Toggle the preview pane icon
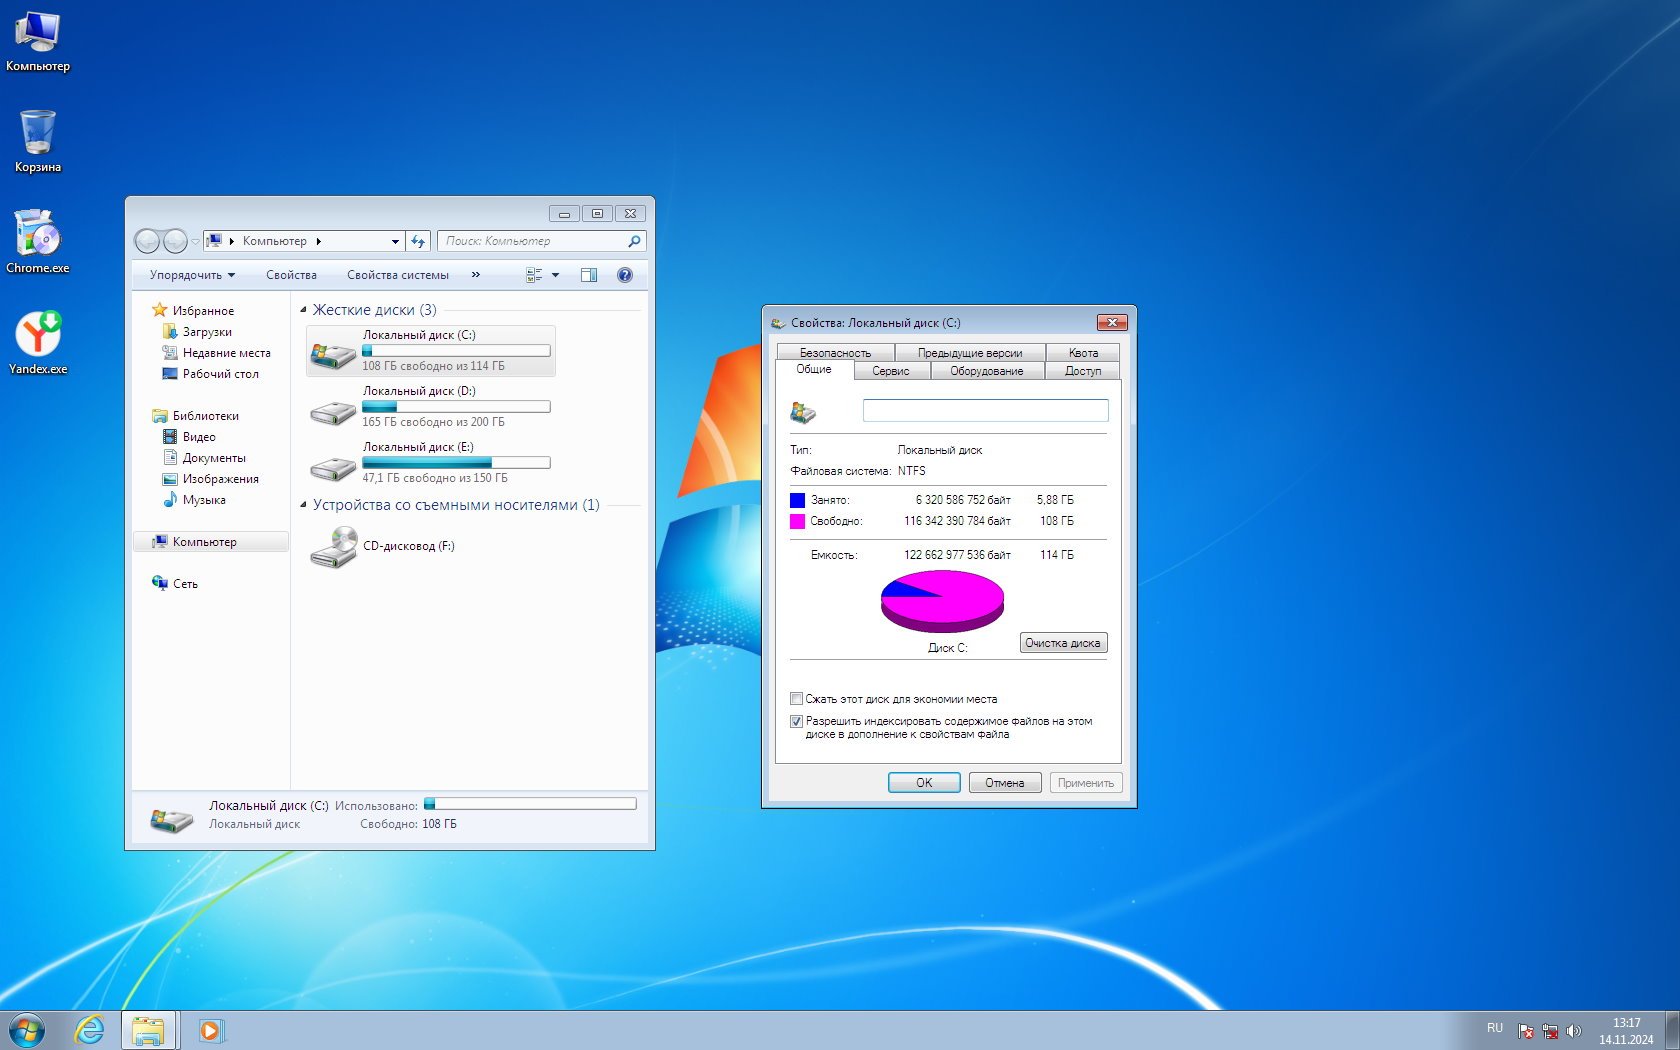Screen dimensions: 1680x1050 point(589,275)
